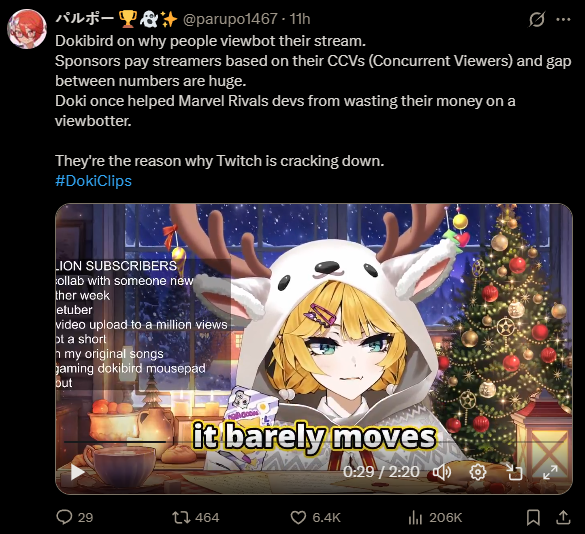
Task: Open the 11h timestamp link
Action: pos(300,19)
